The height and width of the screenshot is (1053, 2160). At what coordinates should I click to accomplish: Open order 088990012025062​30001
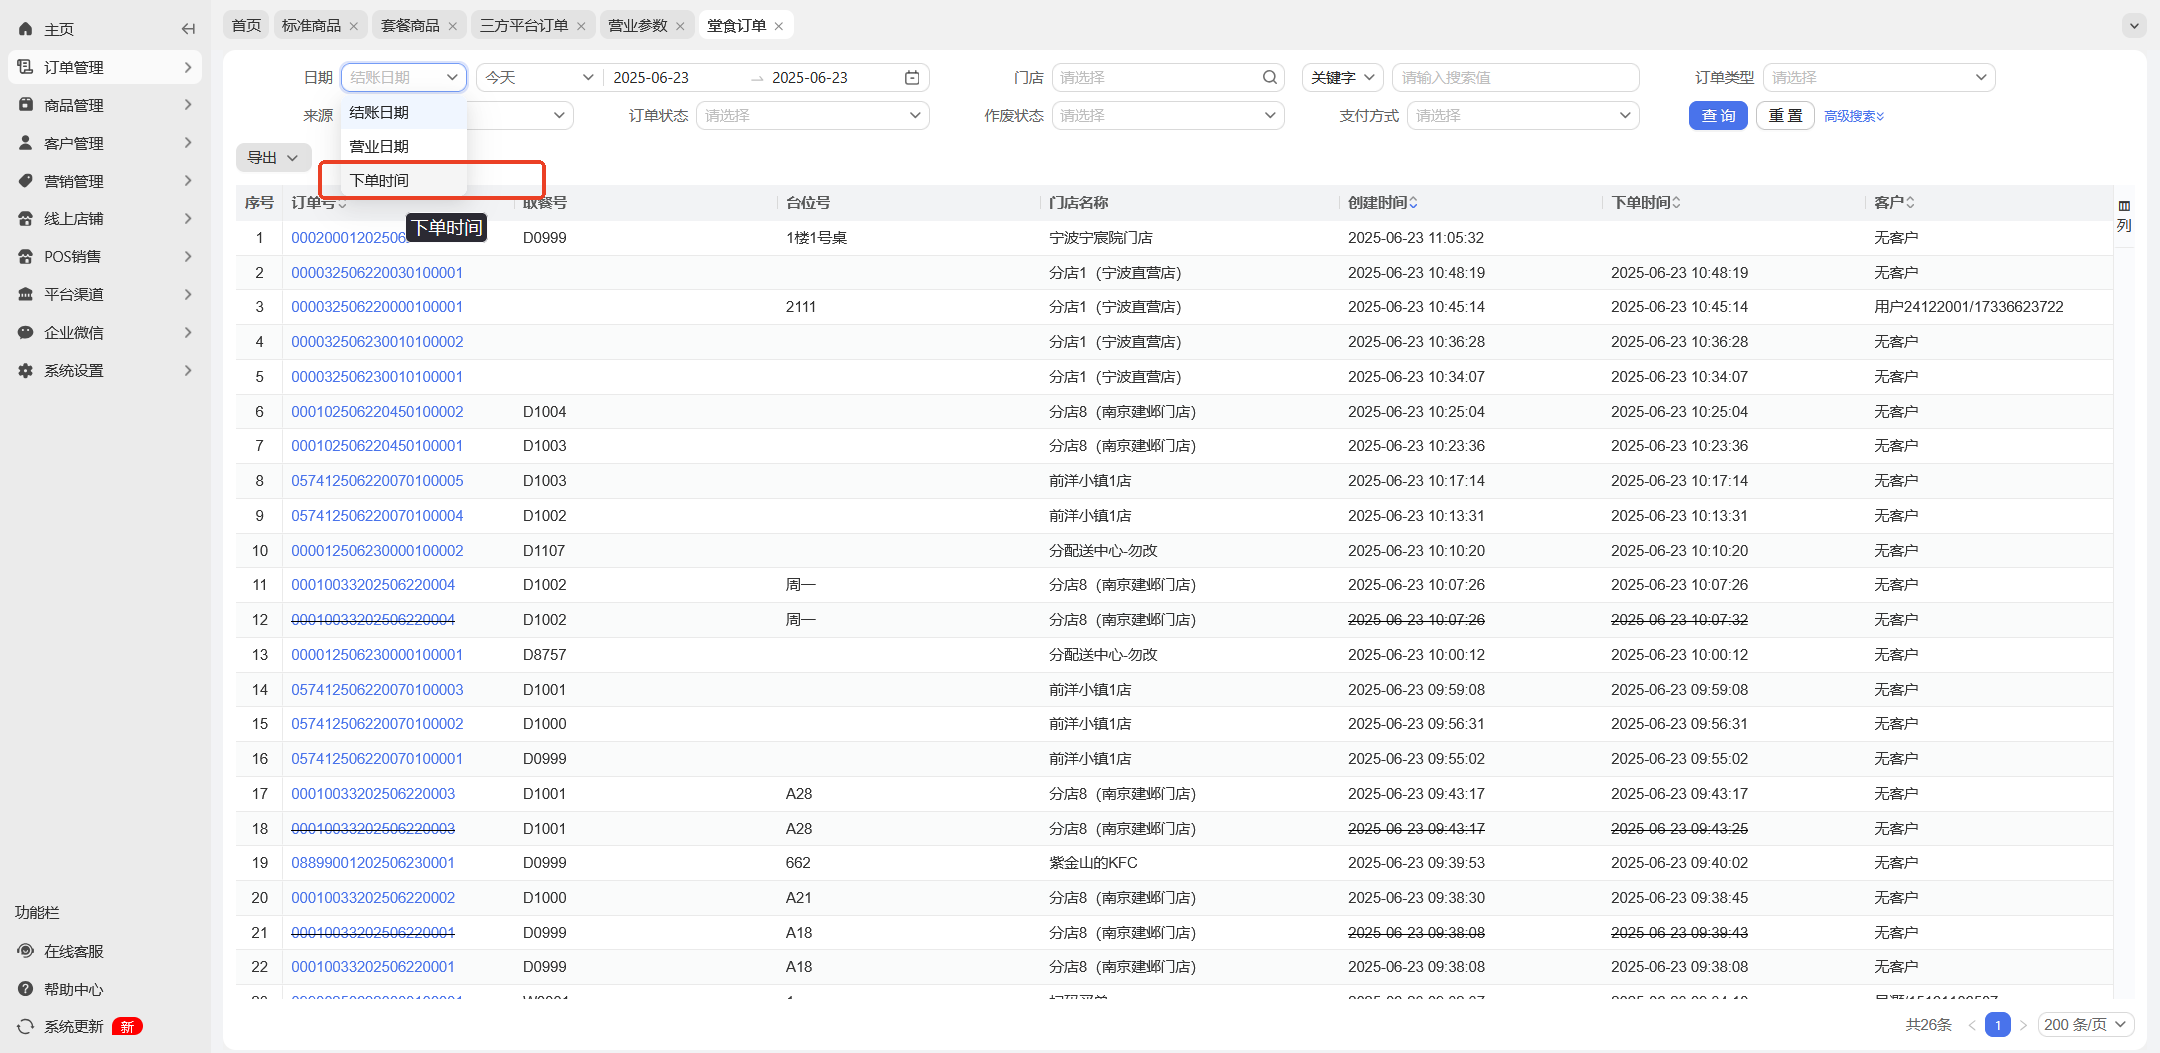point(373,863)
